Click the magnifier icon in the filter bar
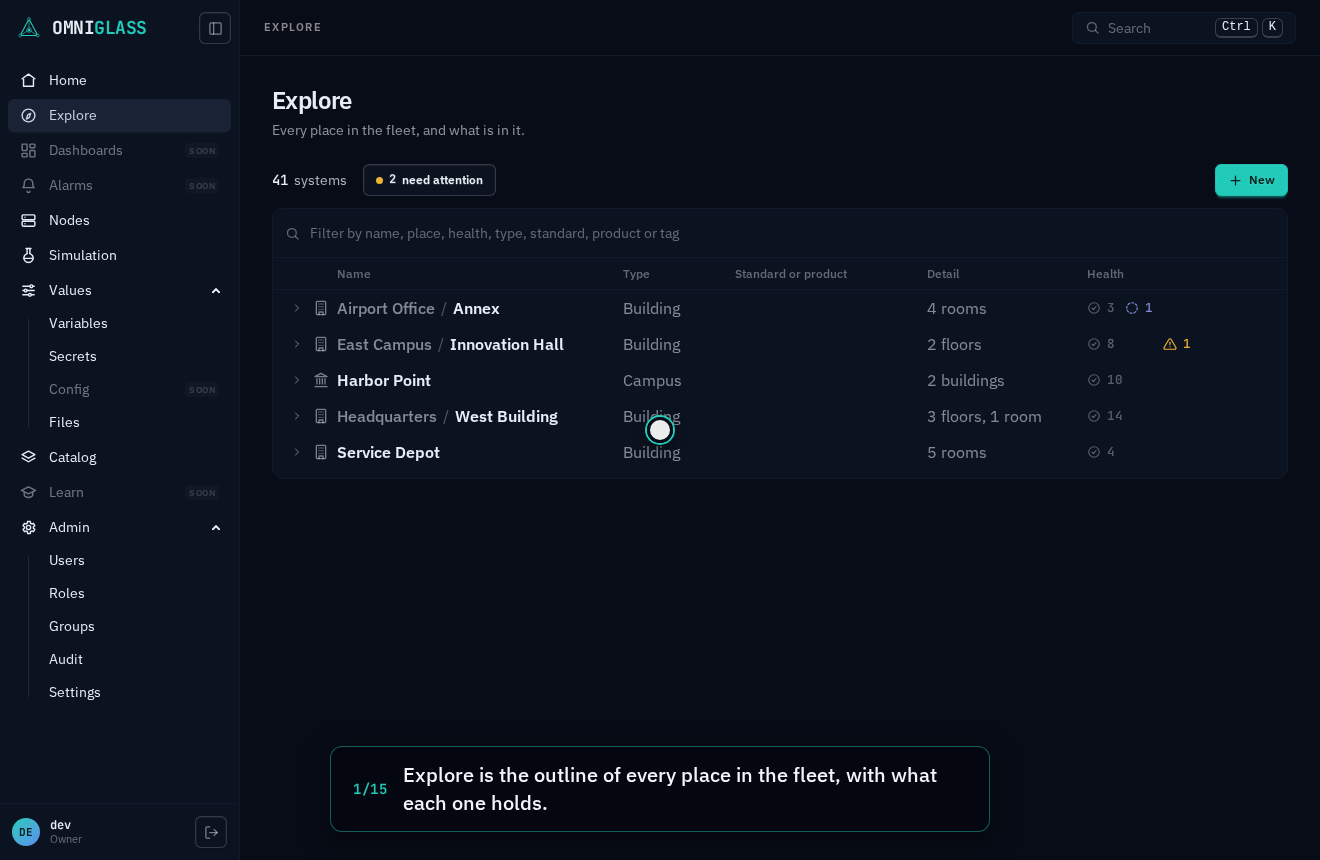Viewport: 1320px width, 860px height. click(x=293, y=233)
